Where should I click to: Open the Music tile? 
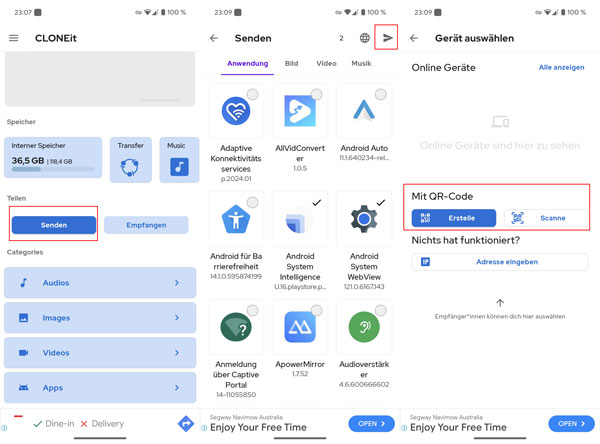click(178, 161)
